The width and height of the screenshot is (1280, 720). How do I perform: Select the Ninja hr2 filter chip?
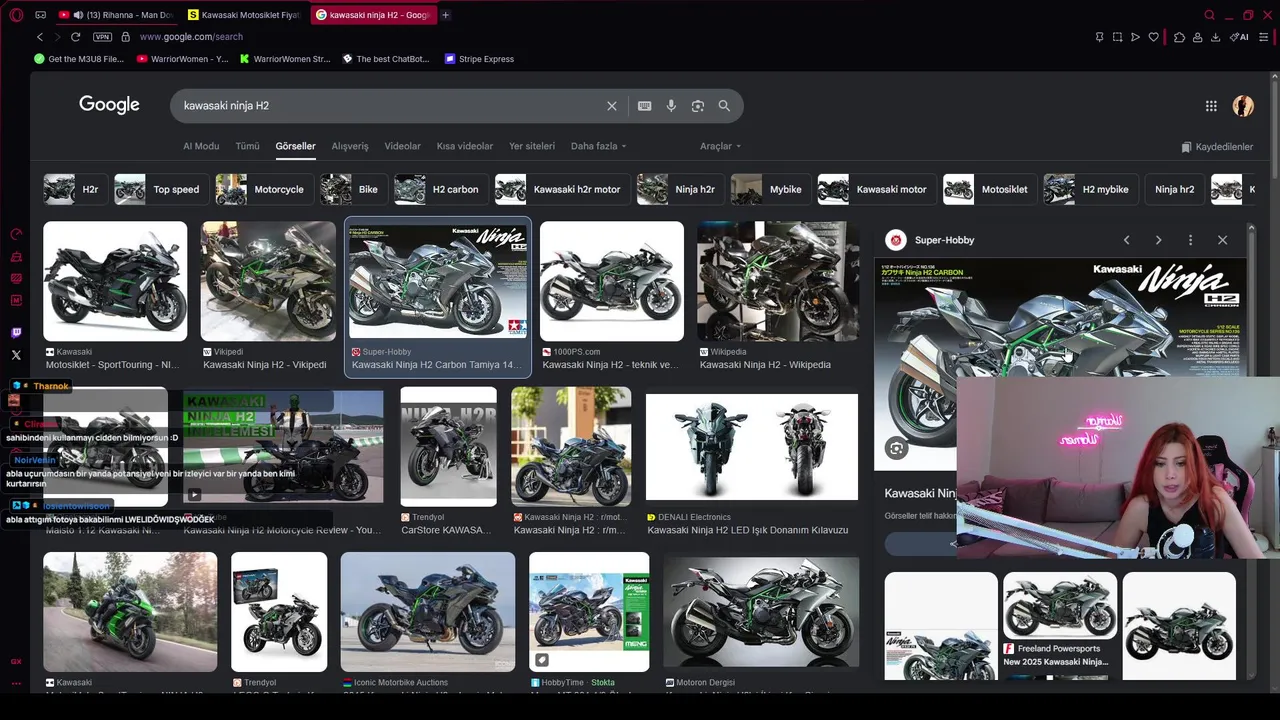click(x=1174, y=189)
